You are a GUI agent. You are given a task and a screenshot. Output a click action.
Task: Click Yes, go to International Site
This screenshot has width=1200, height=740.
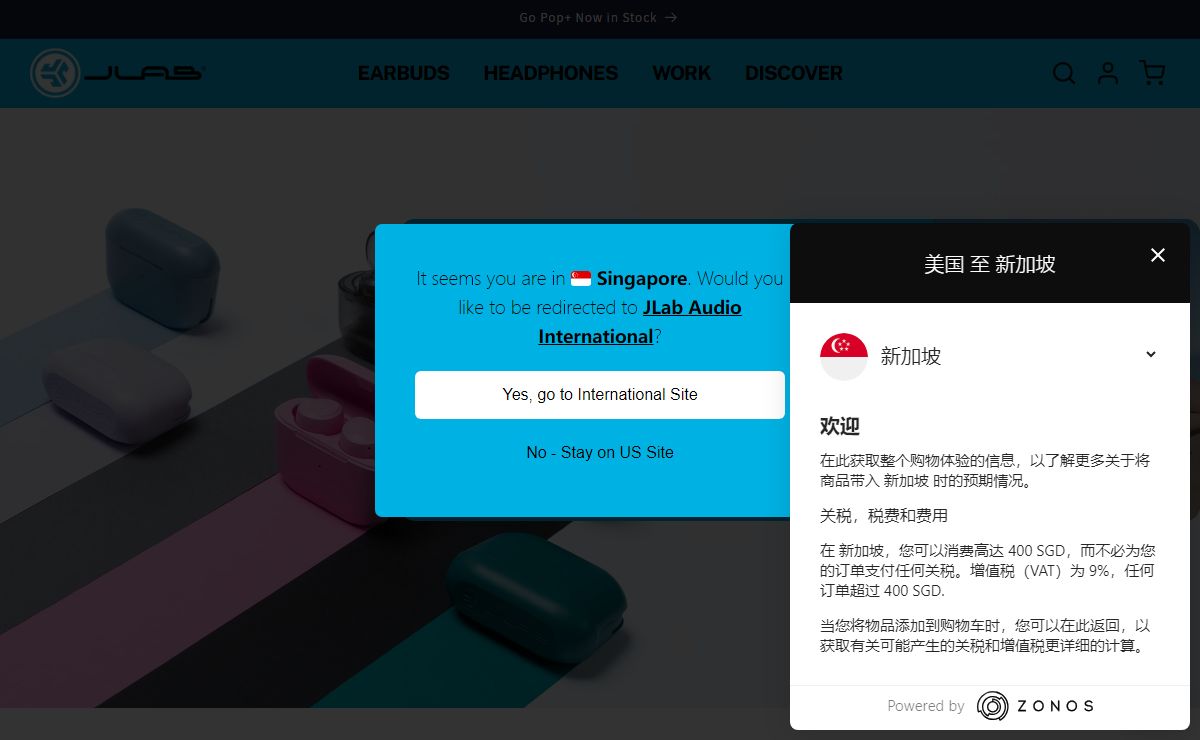pyautogui.click(x=600, y=395)
